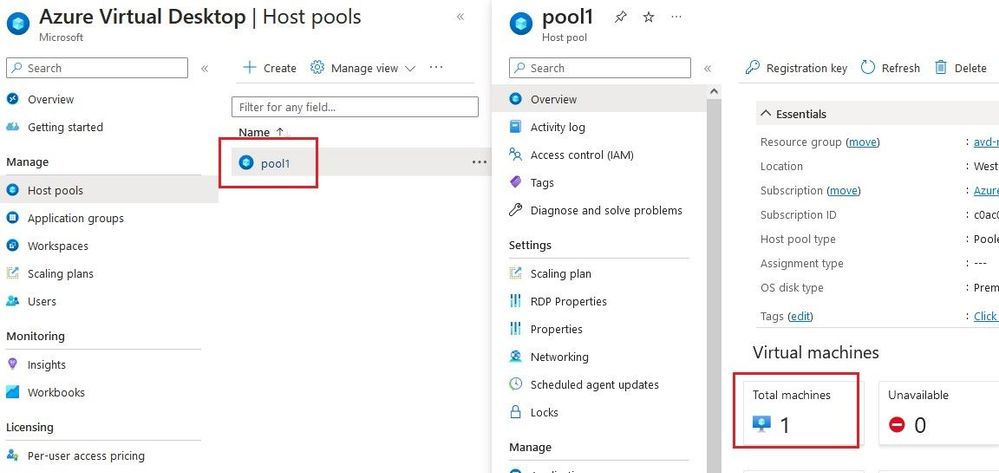
Task: Open the Total machines tile
Action: pyautogui.click(x=801, y=411)
